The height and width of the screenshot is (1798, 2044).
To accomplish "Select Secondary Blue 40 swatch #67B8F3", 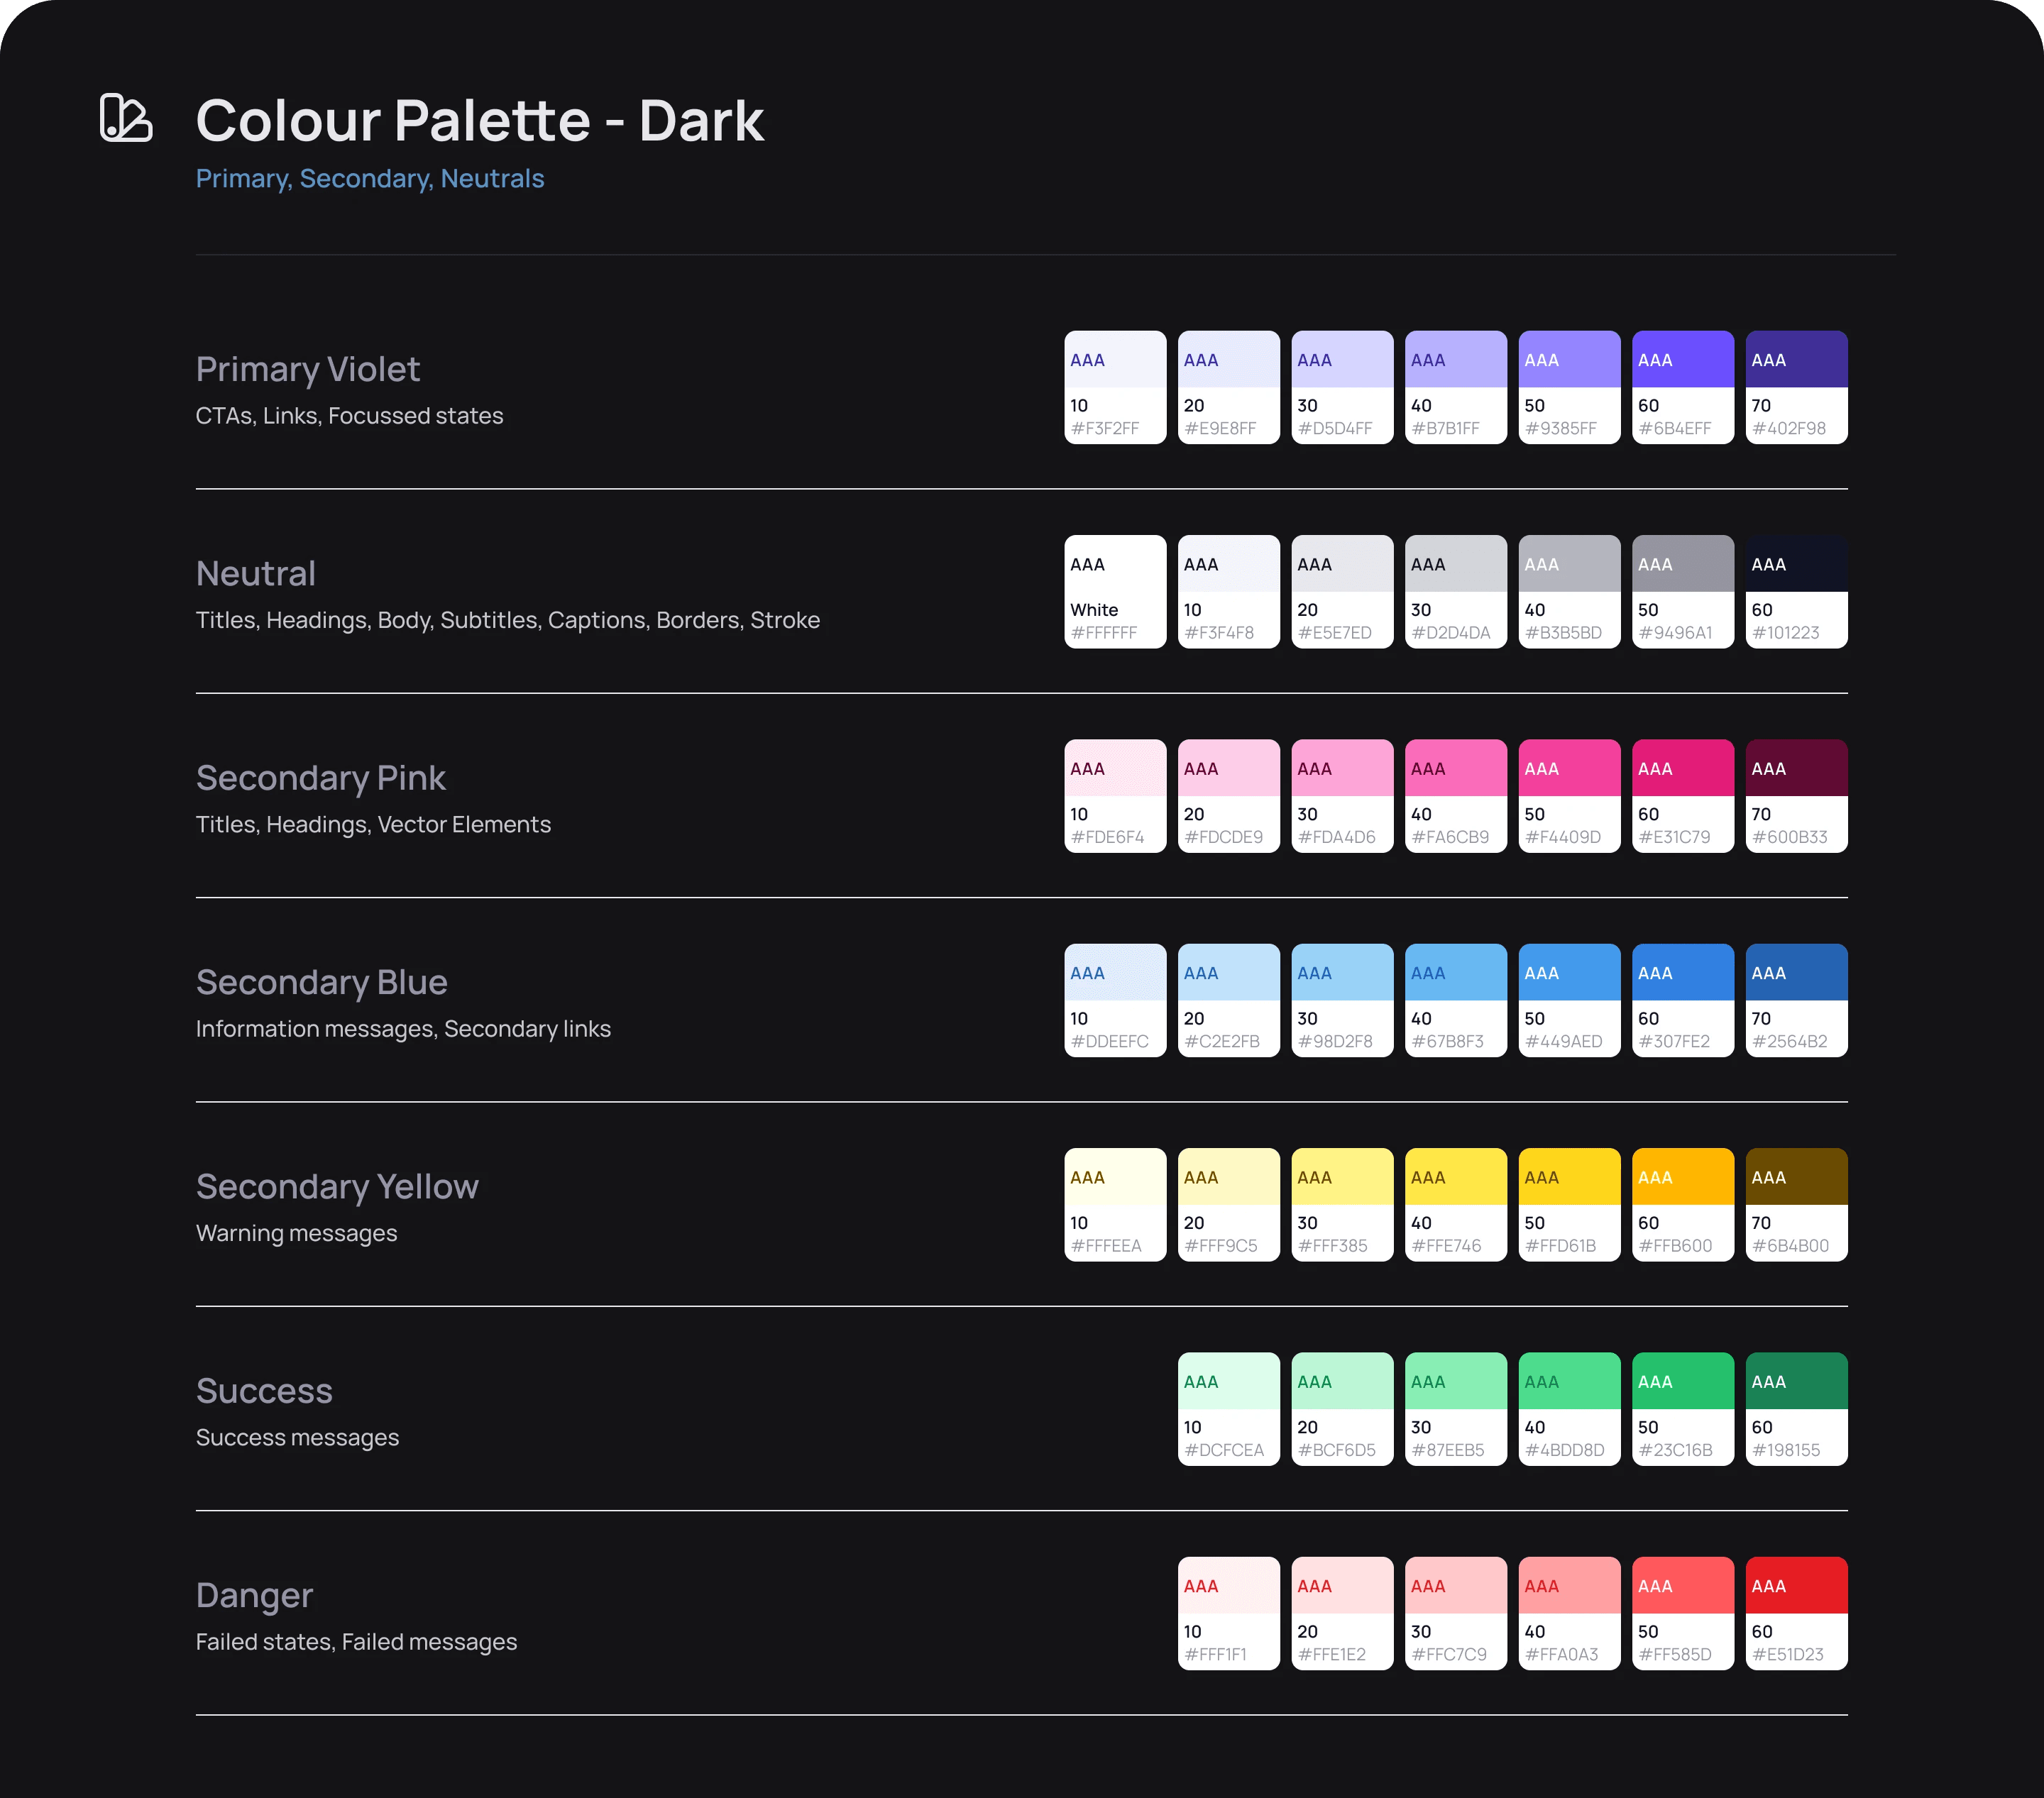I will (1455, 1000).
